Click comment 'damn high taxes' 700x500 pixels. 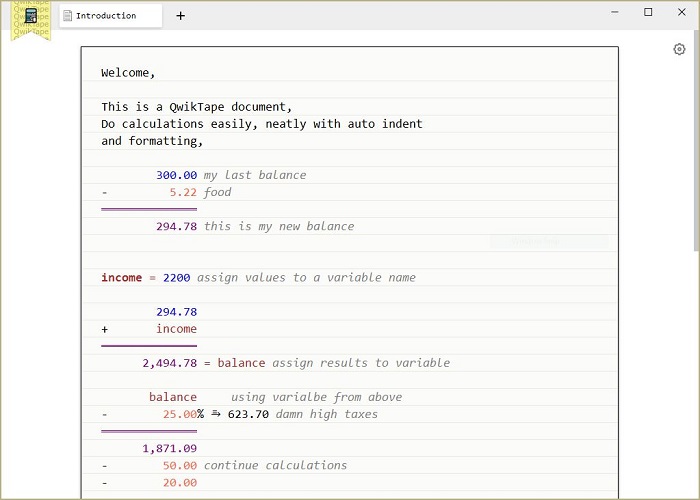tap(327, 414)
